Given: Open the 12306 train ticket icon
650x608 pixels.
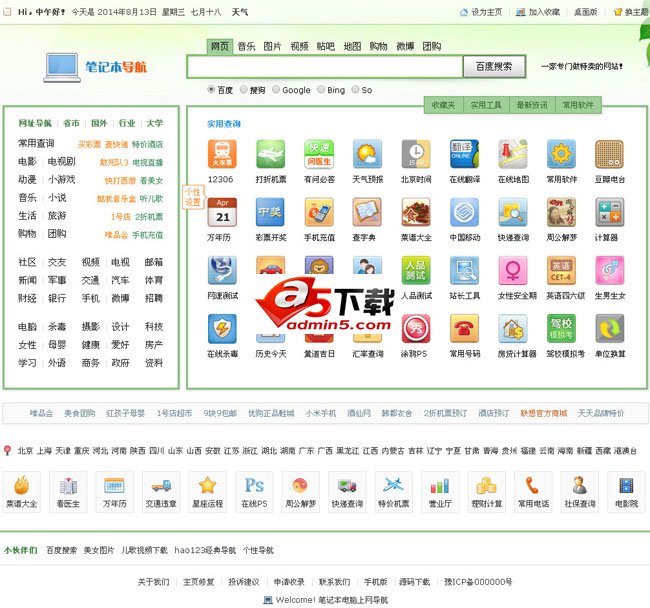Looking at the screenshot, I should coord(222,154).
